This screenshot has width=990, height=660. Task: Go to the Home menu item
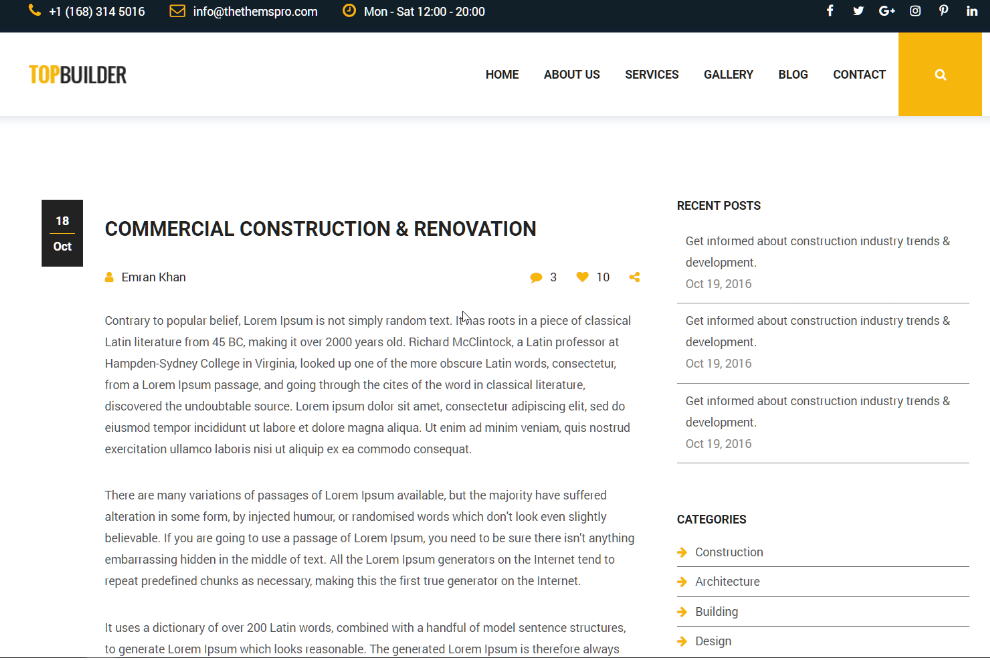tap(502, 75)
